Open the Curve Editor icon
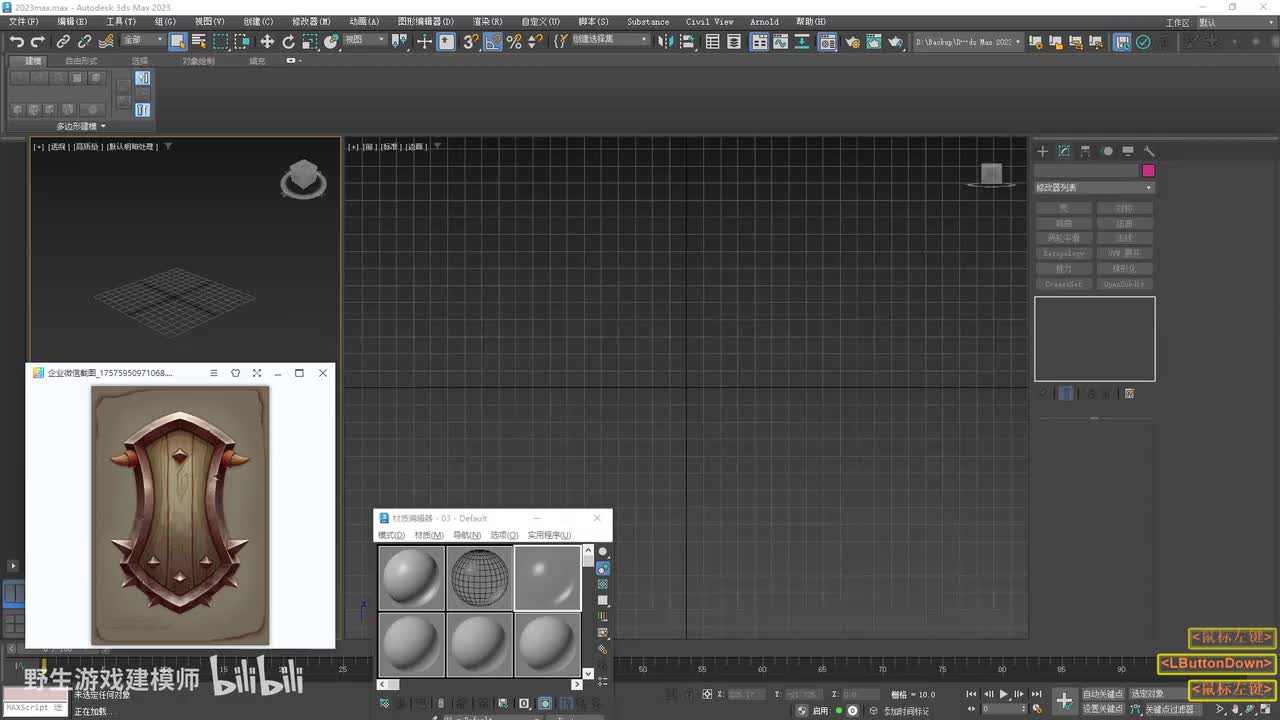Image resolution: width=1280 pixels, height=720 pixels. pyautogui.click(x=782, y=41)
